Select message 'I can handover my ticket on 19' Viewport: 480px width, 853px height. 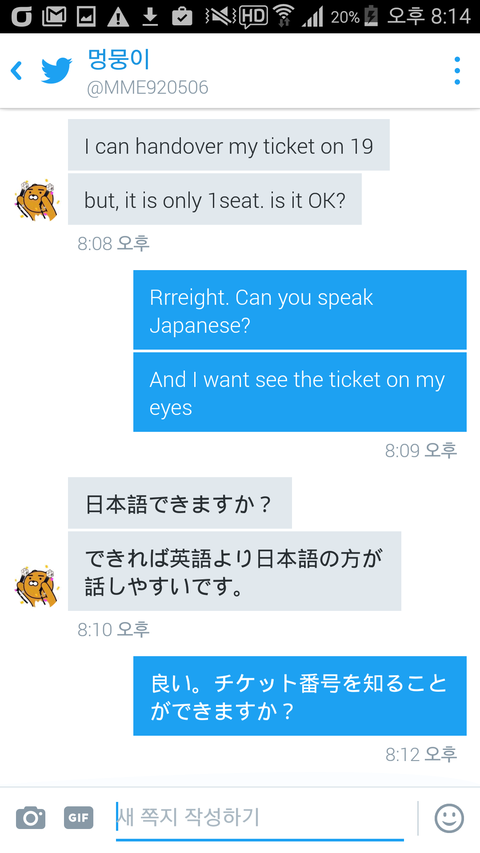pyautogui.click(x=229, y=145)
